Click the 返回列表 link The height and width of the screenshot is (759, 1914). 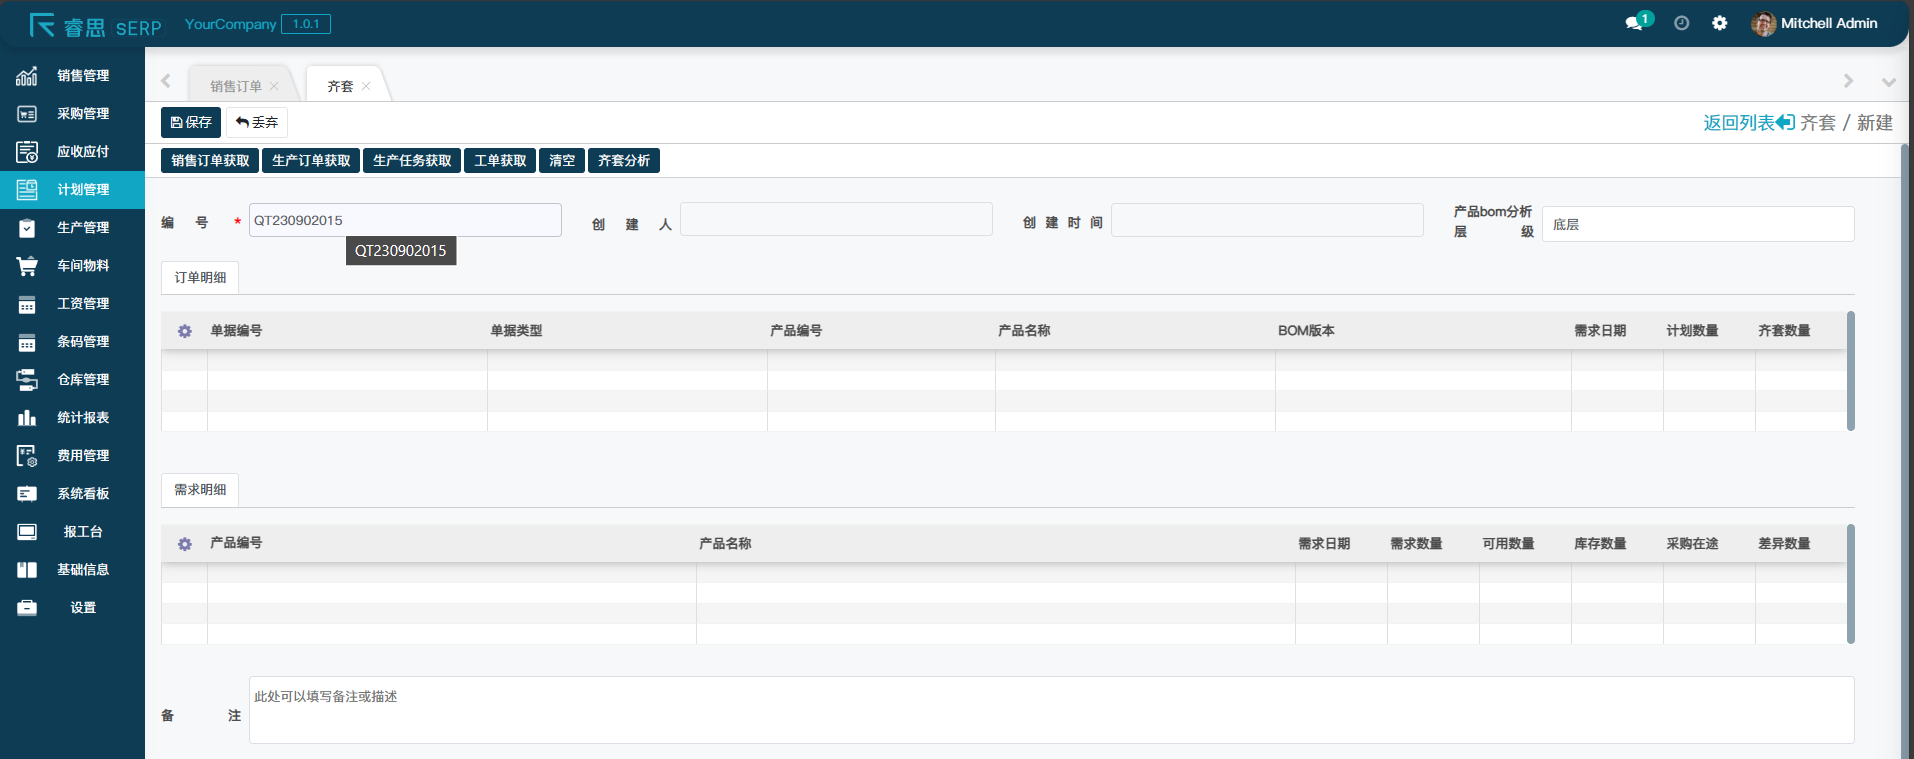tap(1748, 122)
